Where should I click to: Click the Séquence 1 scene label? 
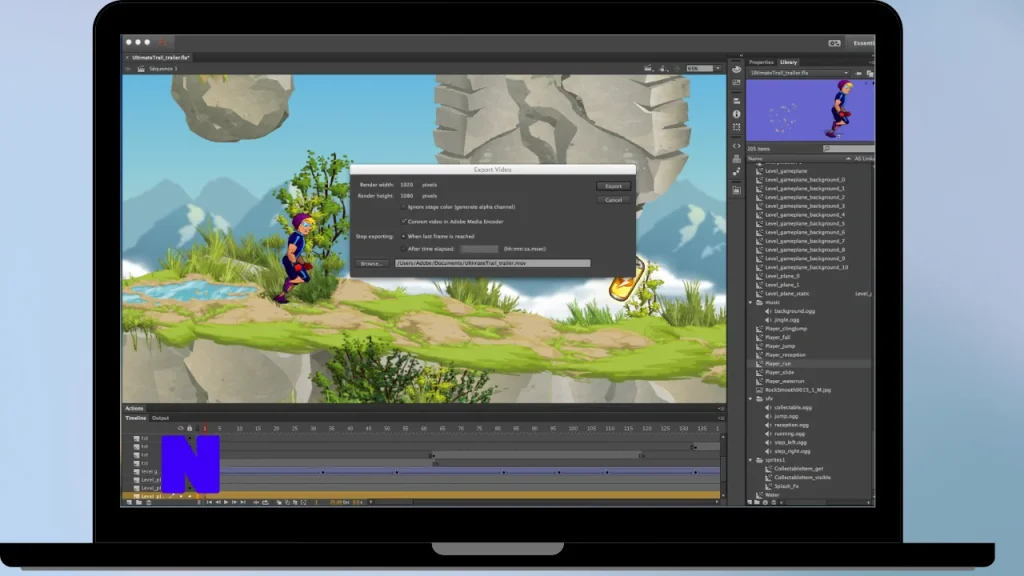coord(163,69)
